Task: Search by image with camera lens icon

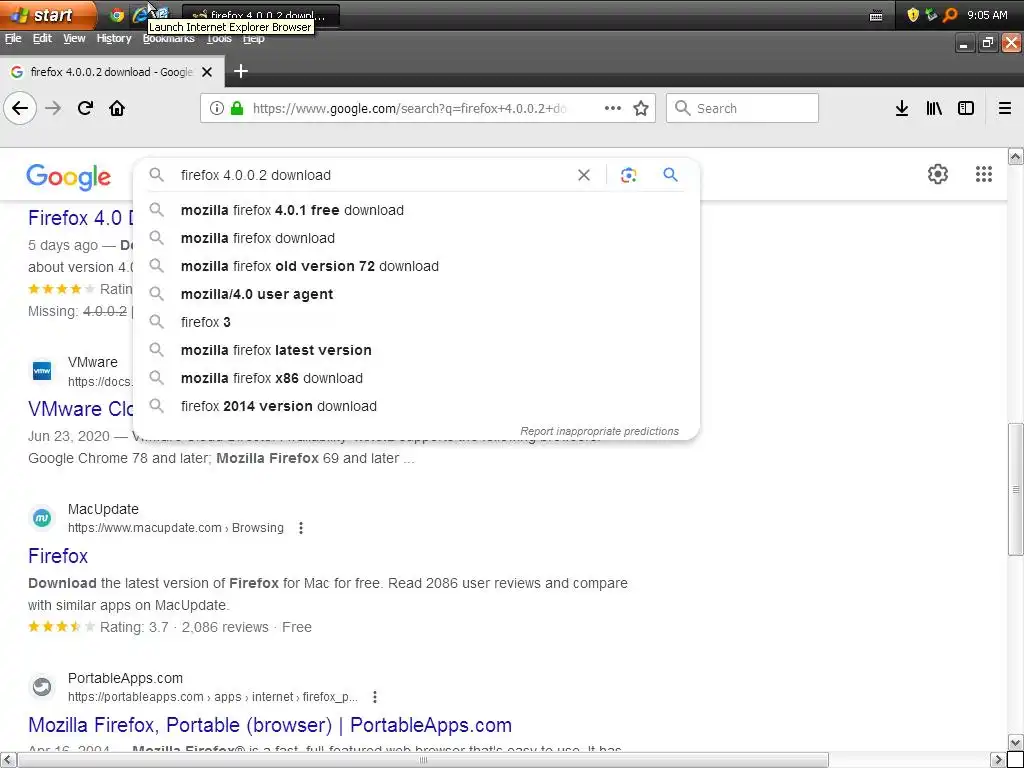Action: click(x=628, y=175)
